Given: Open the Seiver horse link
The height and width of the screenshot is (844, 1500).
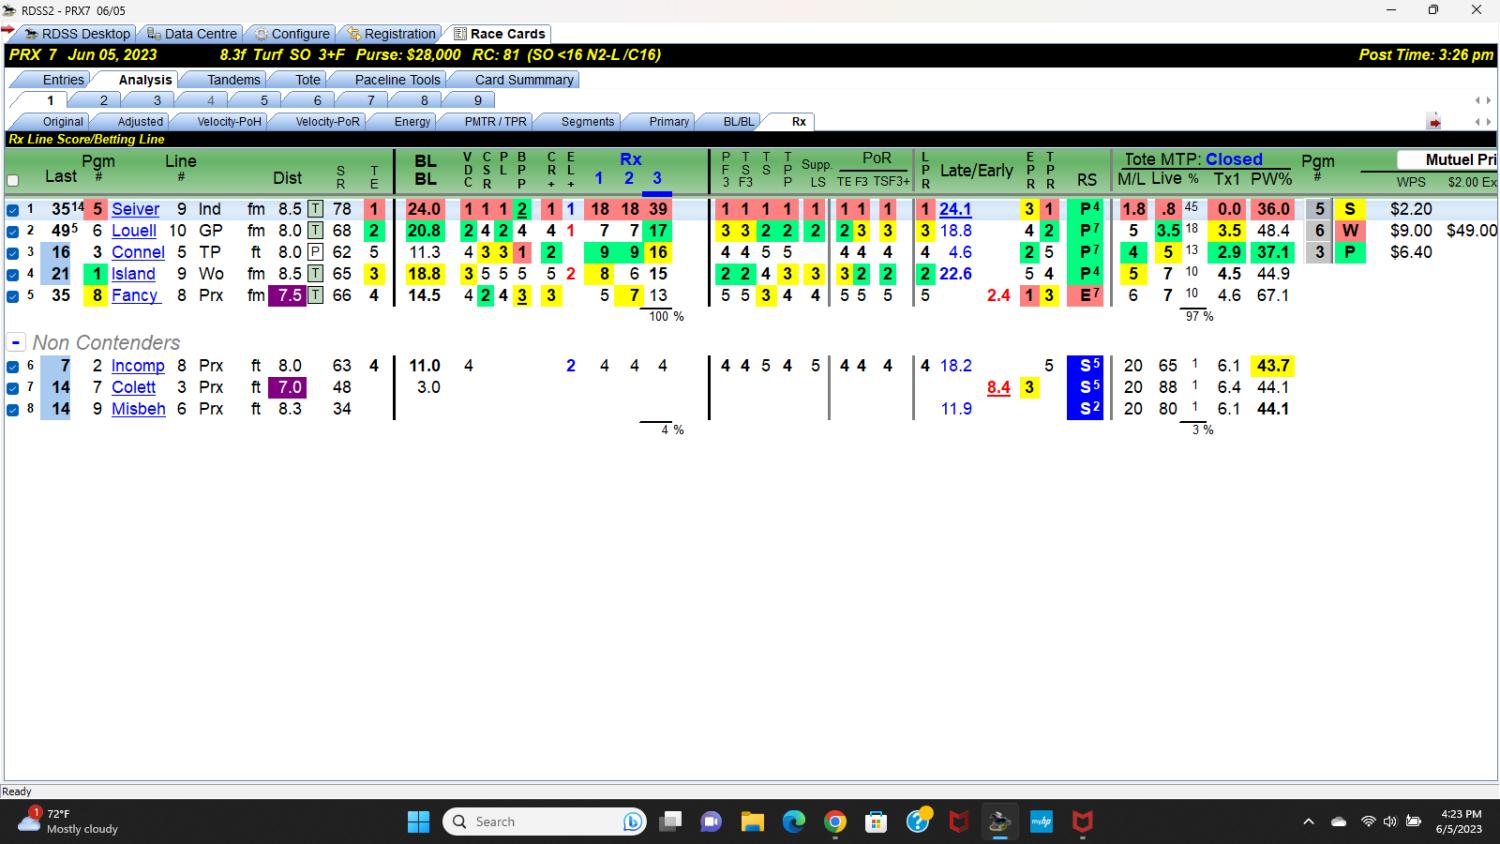Looking at the screenshot, I should click(135, 209).
